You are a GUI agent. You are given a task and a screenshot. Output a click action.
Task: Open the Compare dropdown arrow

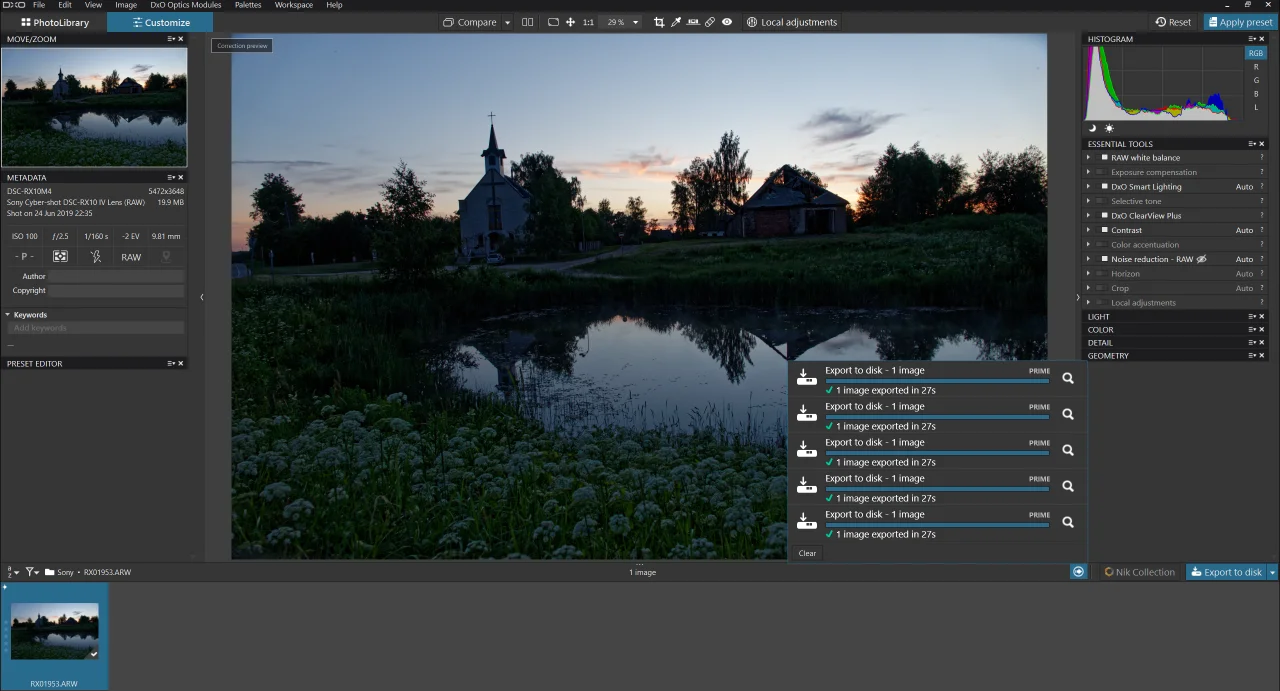pos(507,22)
